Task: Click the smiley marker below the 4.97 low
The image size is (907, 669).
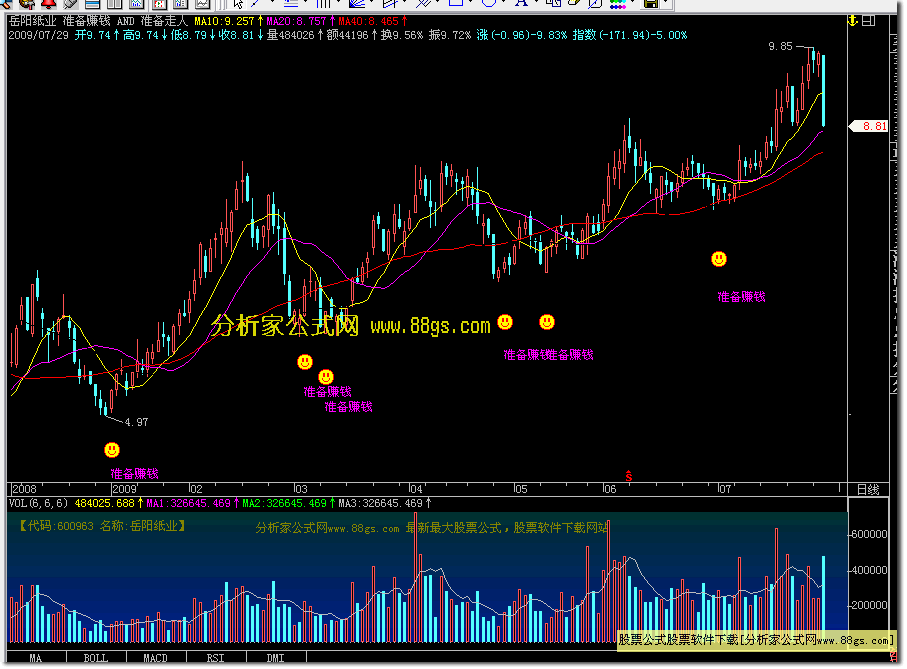Action: [x=112, y=450]
